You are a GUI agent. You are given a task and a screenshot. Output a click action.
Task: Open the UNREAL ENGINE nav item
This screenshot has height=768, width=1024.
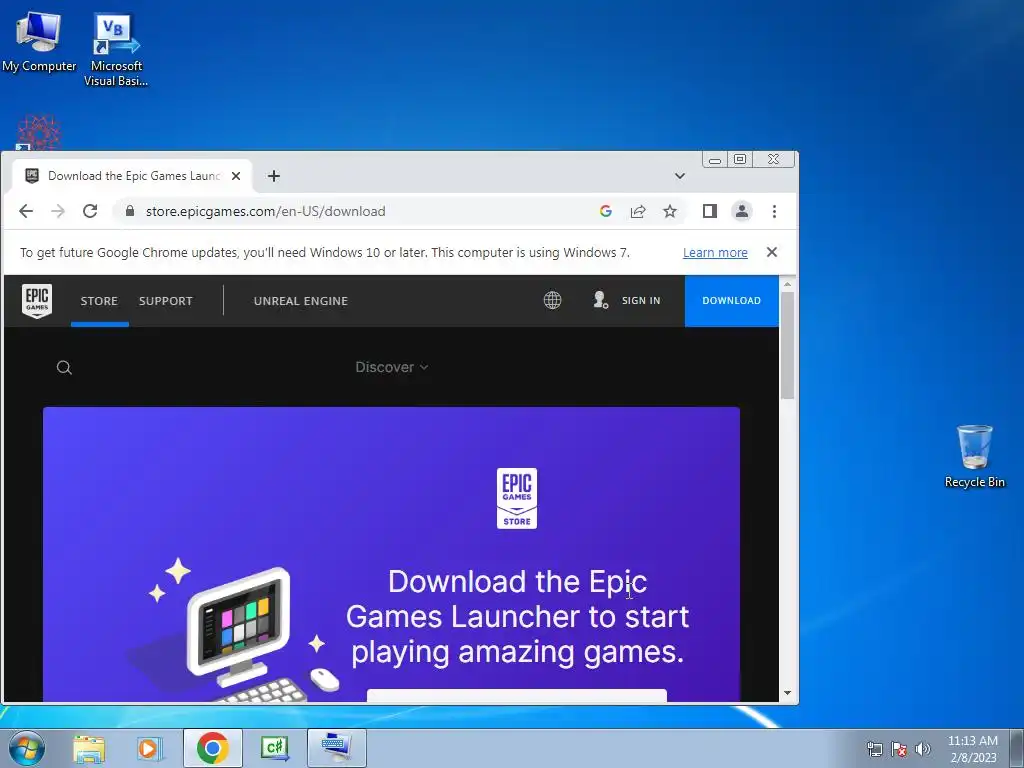[301, 301]
